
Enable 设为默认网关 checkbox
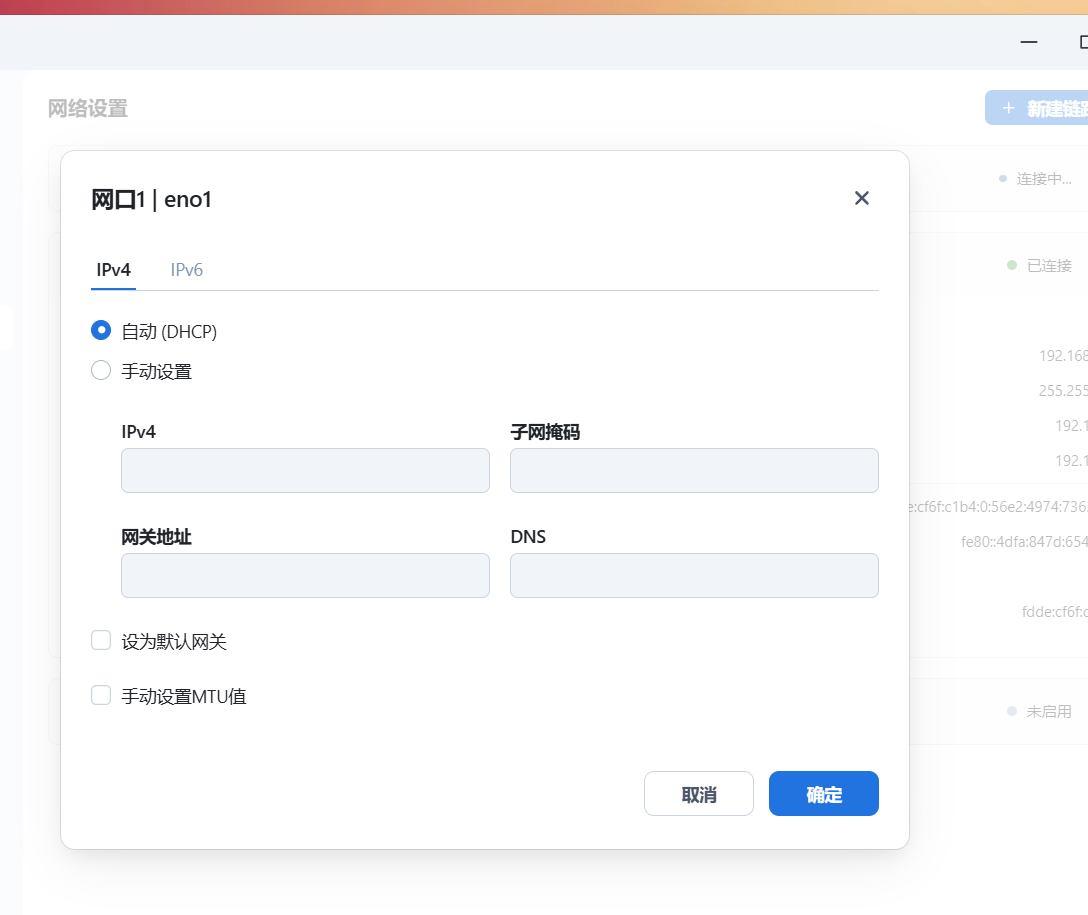click(x=101, y=641)
